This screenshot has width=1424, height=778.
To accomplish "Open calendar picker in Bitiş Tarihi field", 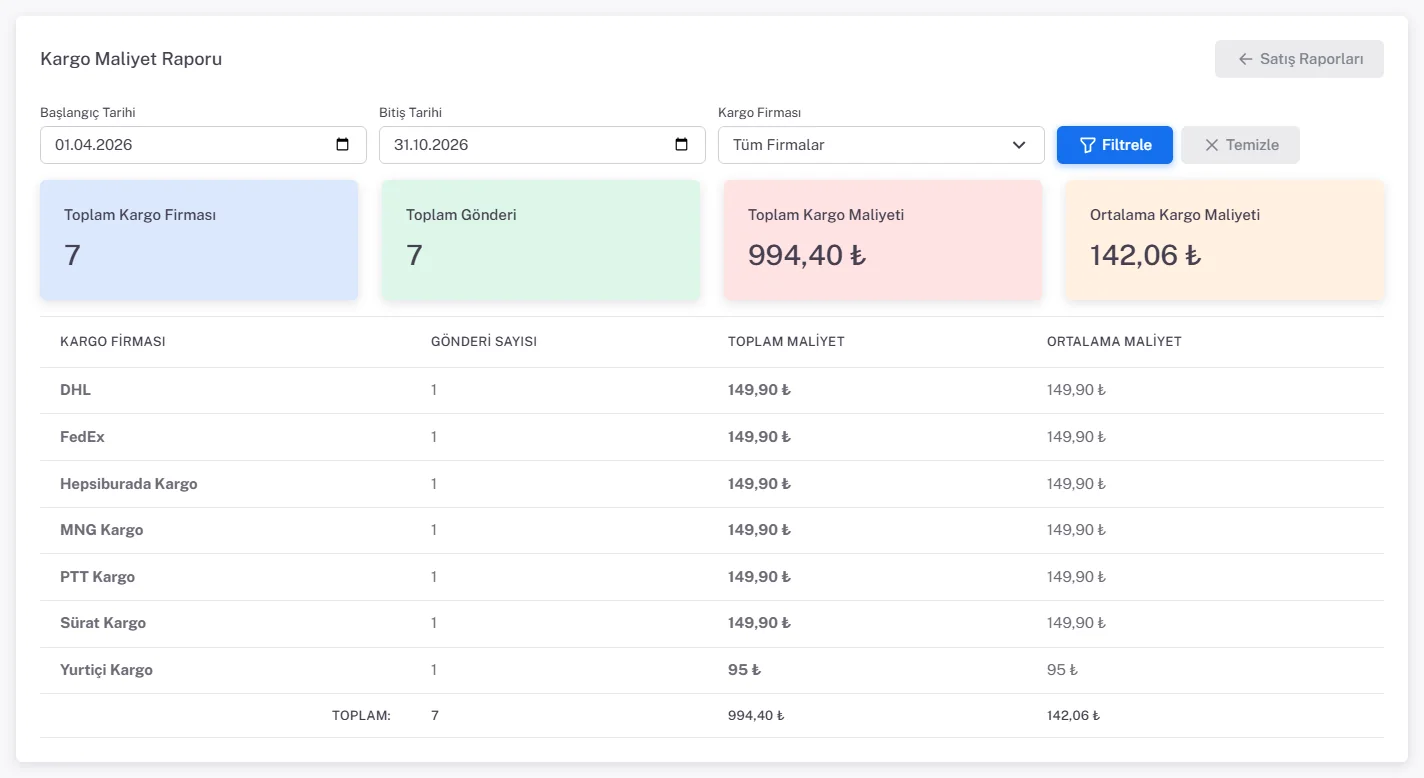I will click(x=681, y=145).
